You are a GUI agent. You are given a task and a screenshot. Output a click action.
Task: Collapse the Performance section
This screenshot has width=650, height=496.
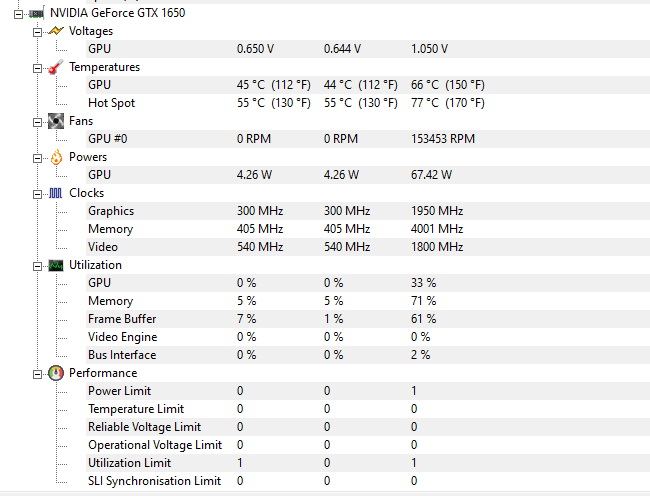click(x=37, y=374)
